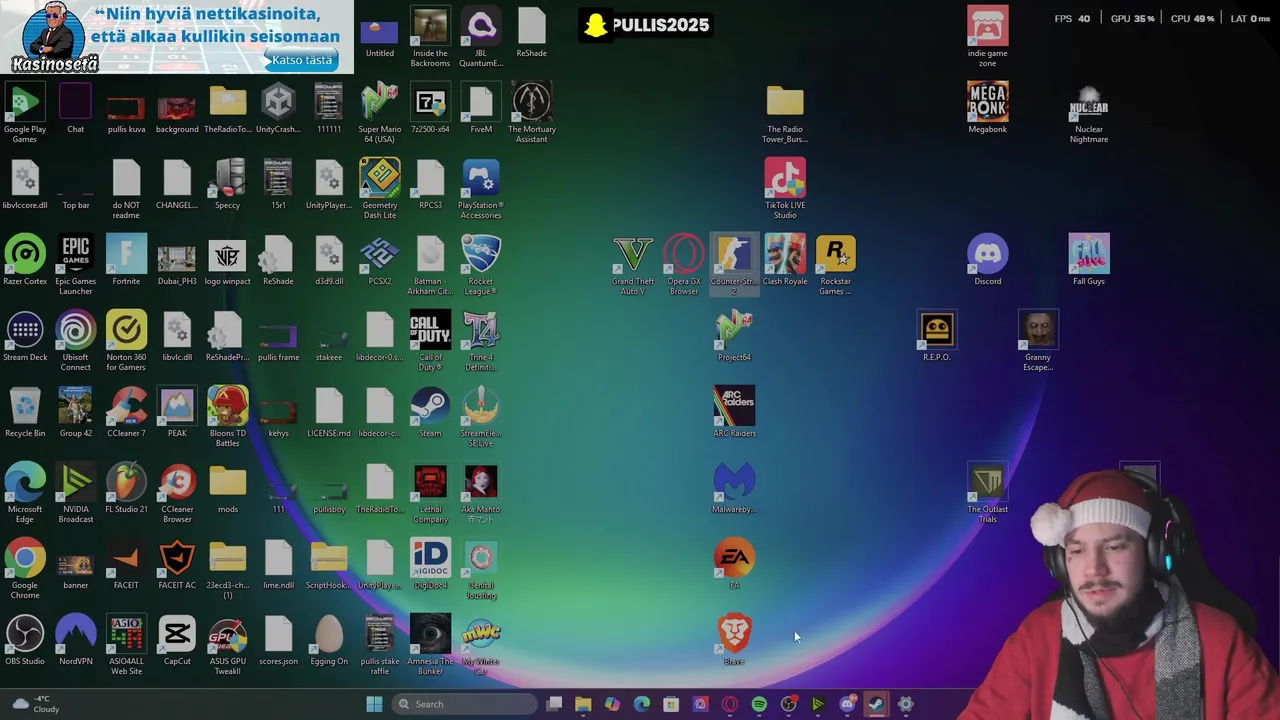
Task: Launch Ubisoft Connect shortcut
Action: [x=76, y=340]
